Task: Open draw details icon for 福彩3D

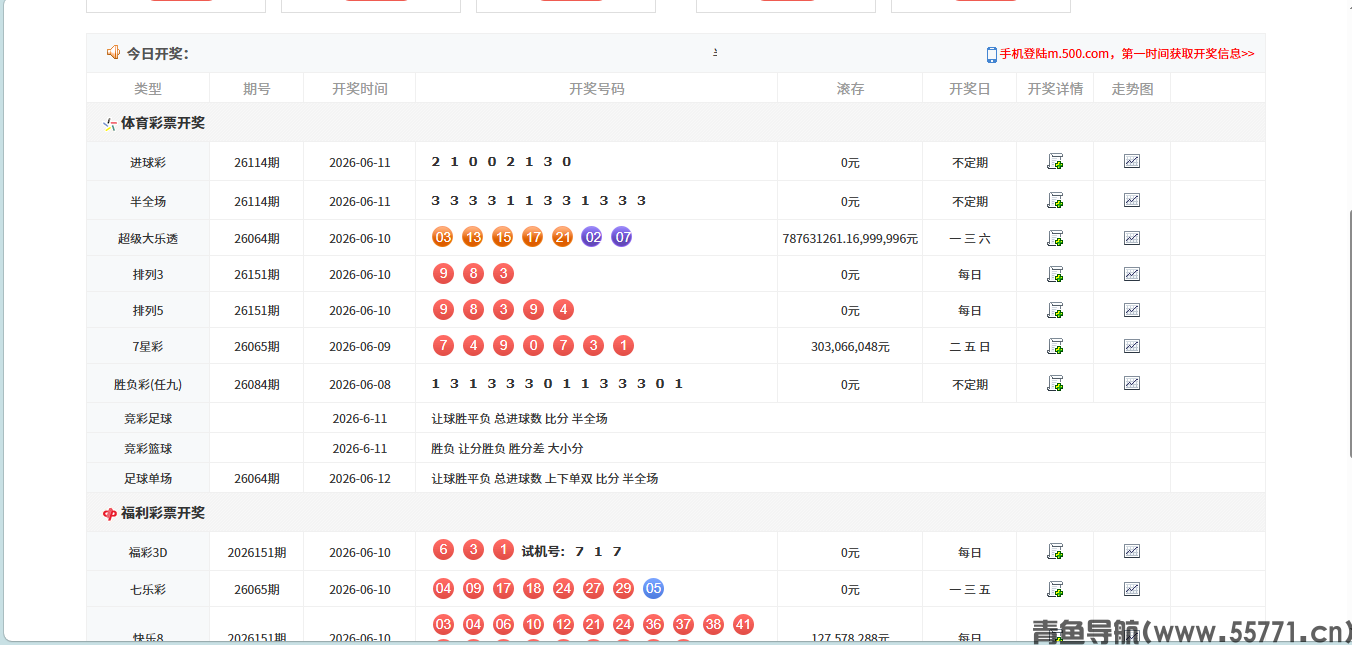Action: coord(1055,551)
